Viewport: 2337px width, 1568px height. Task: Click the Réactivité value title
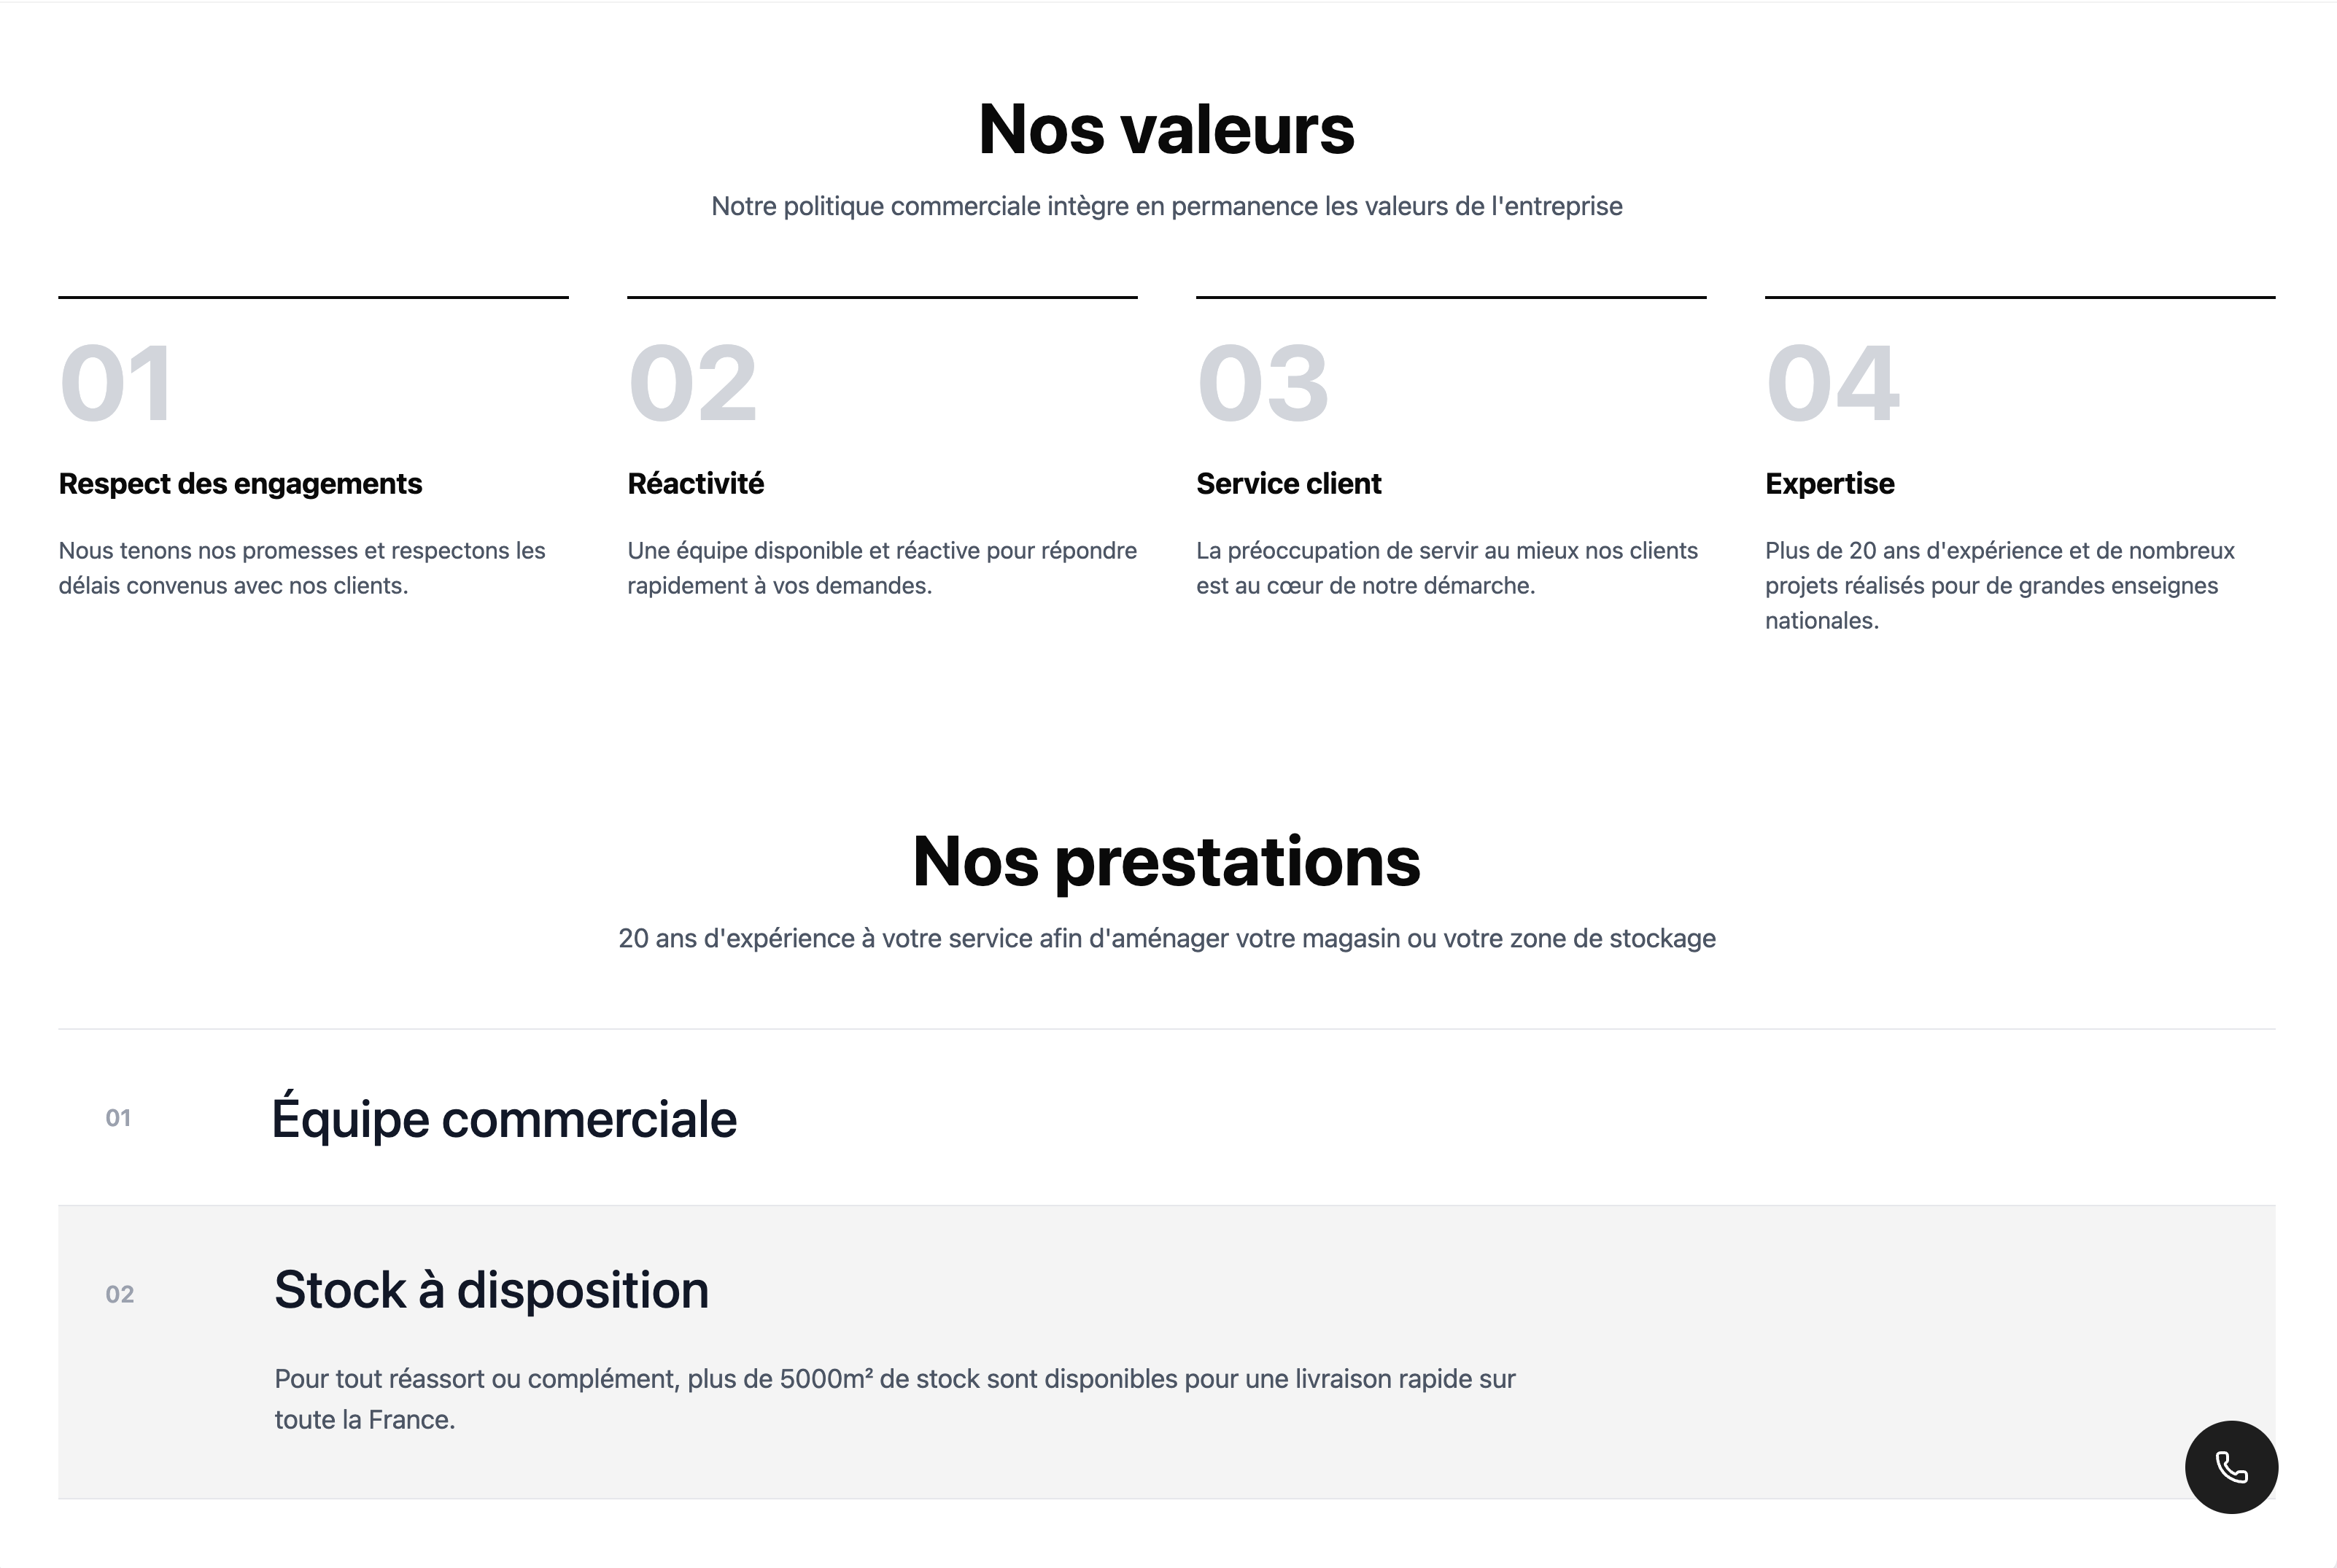coord(696,484)
